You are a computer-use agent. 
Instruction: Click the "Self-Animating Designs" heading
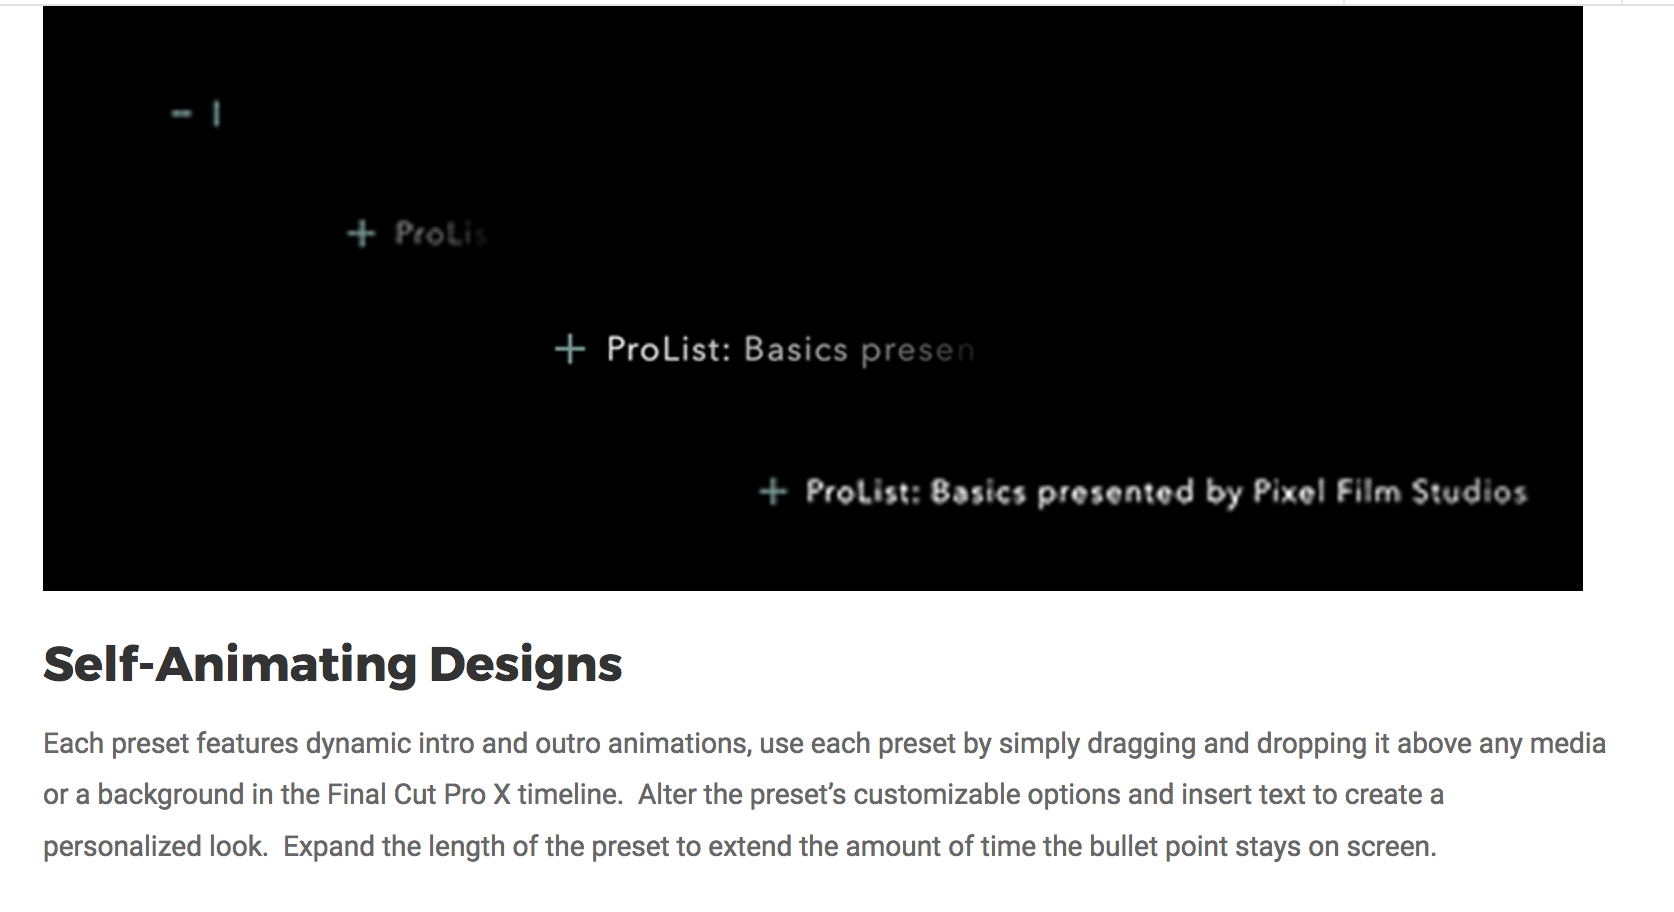pyautogui.click(x=332, y=665)
